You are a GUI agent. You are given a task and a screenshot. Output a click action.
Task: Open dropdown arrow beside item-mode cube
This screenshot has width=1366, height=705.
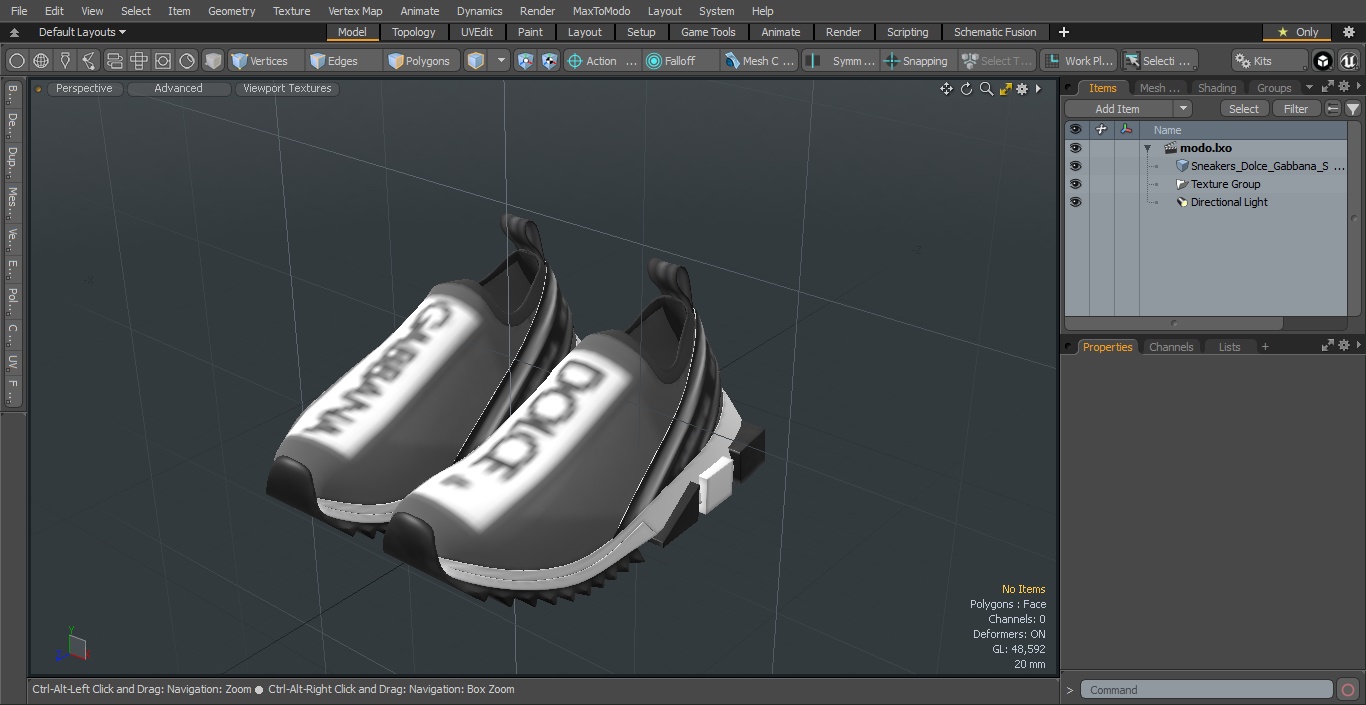click(501, 61)
